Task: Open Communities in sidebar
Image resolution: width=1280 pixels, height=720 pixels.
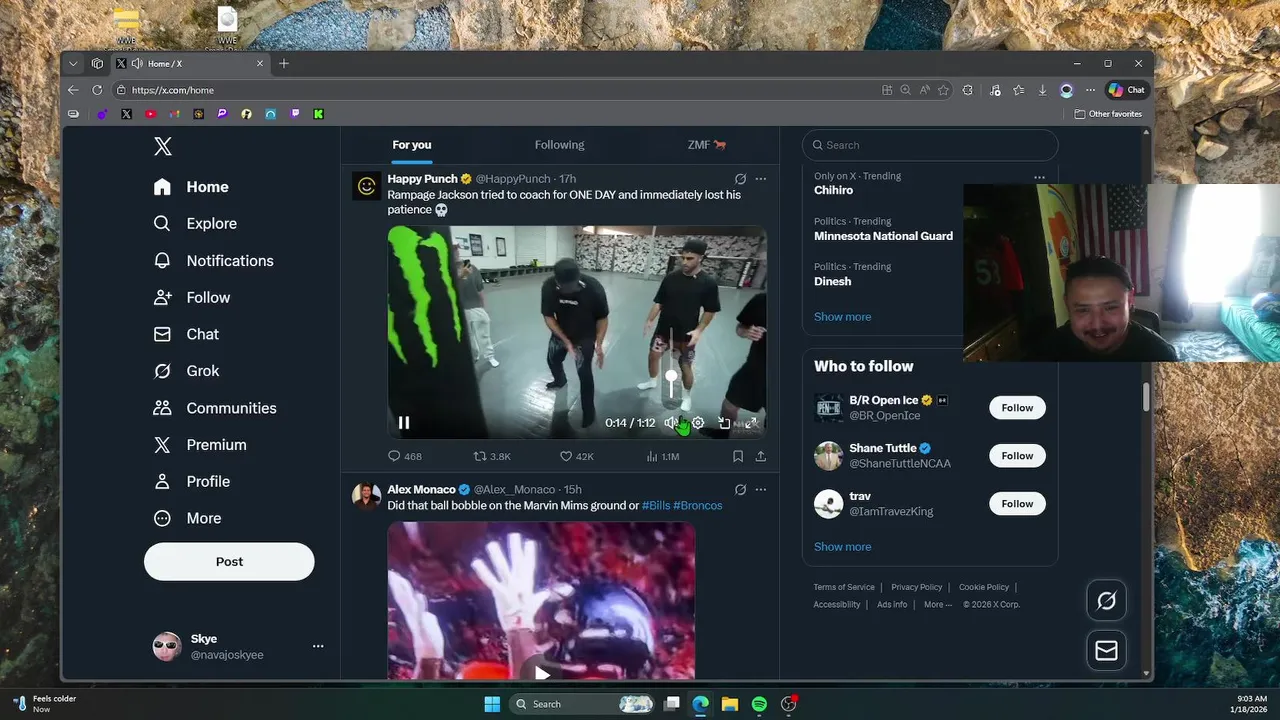Action: (215, 408)
